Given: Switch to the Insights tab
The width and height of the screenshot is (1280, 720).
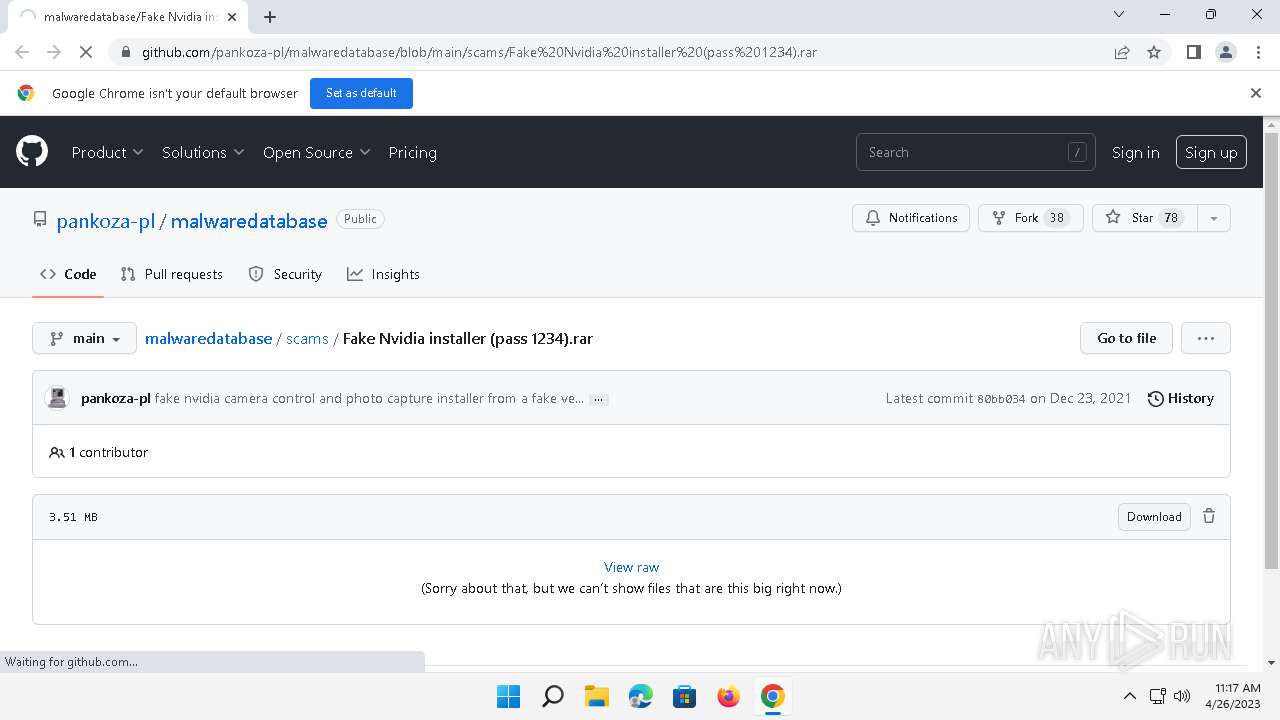Looking at the screenshot, I should [x=383, y=274].
